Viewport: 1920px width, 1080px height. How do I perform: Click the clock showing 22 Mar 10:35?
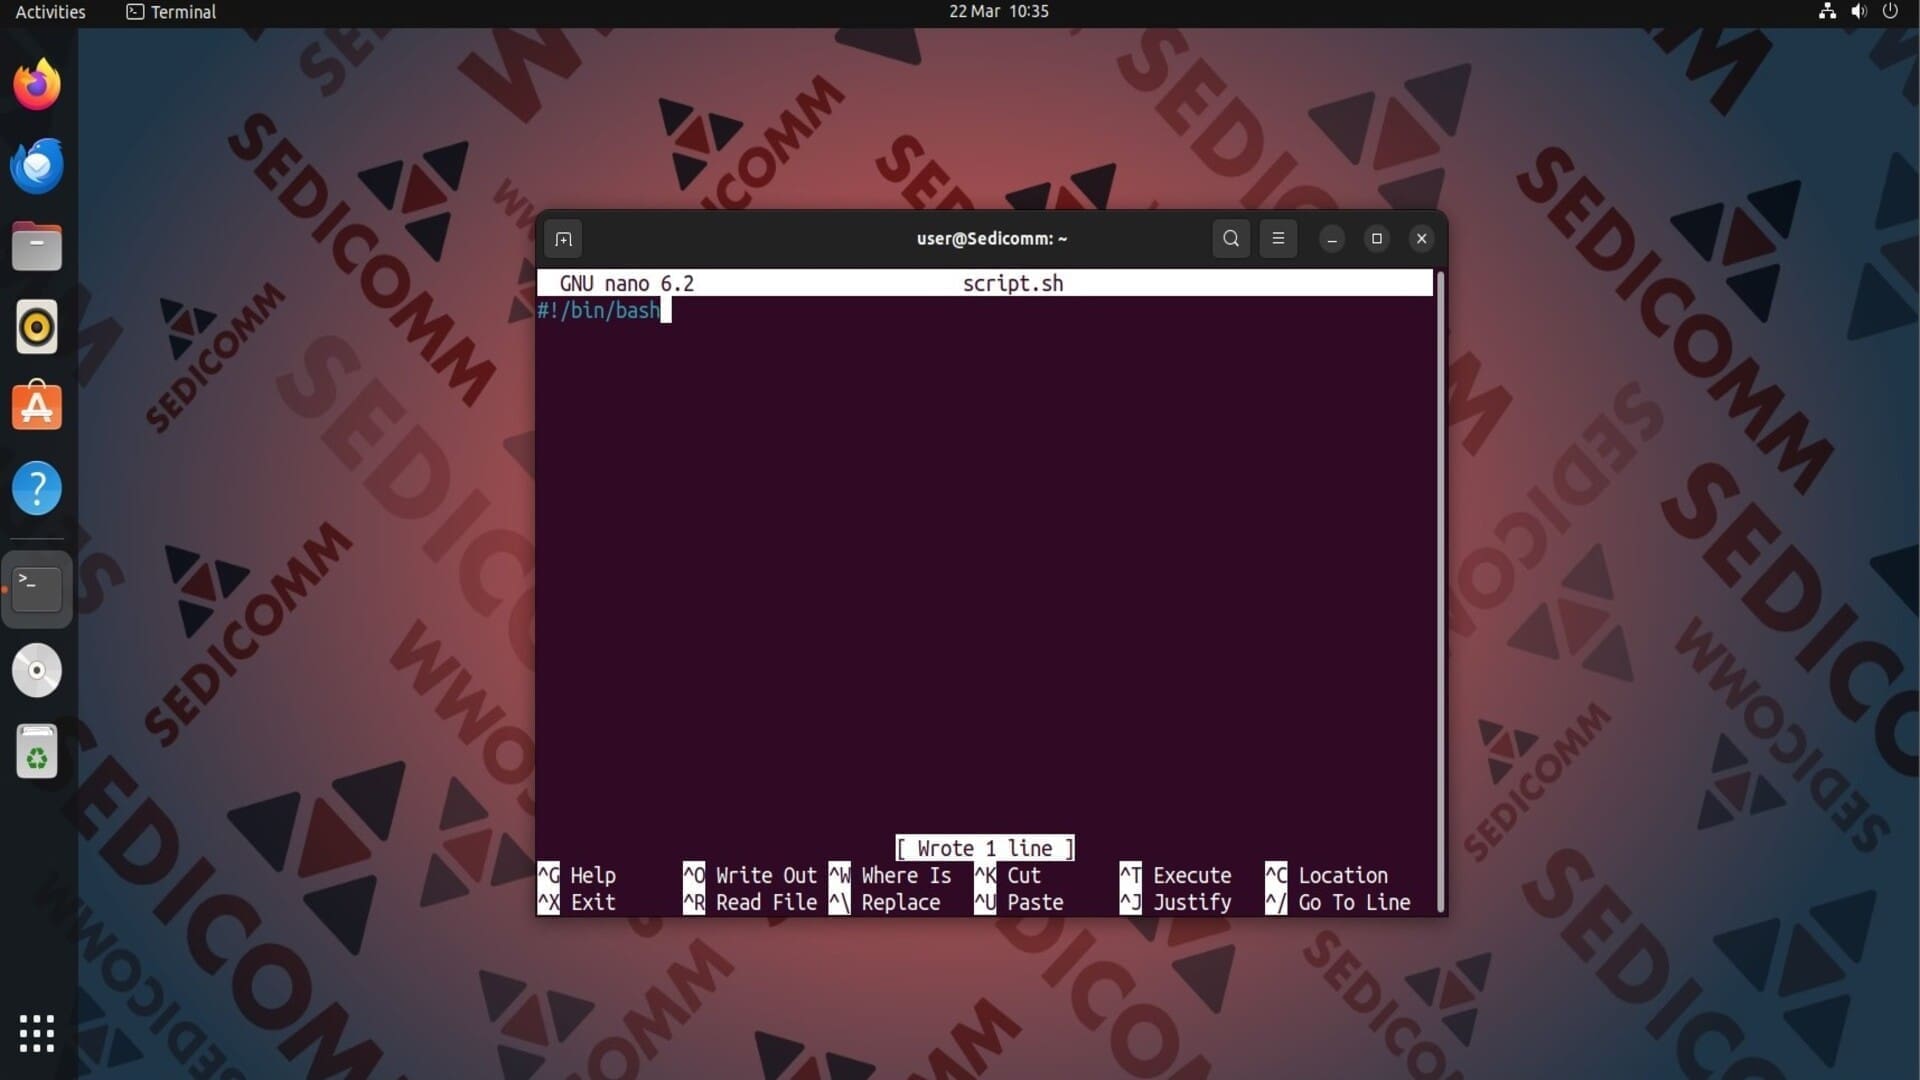(998, 12)
